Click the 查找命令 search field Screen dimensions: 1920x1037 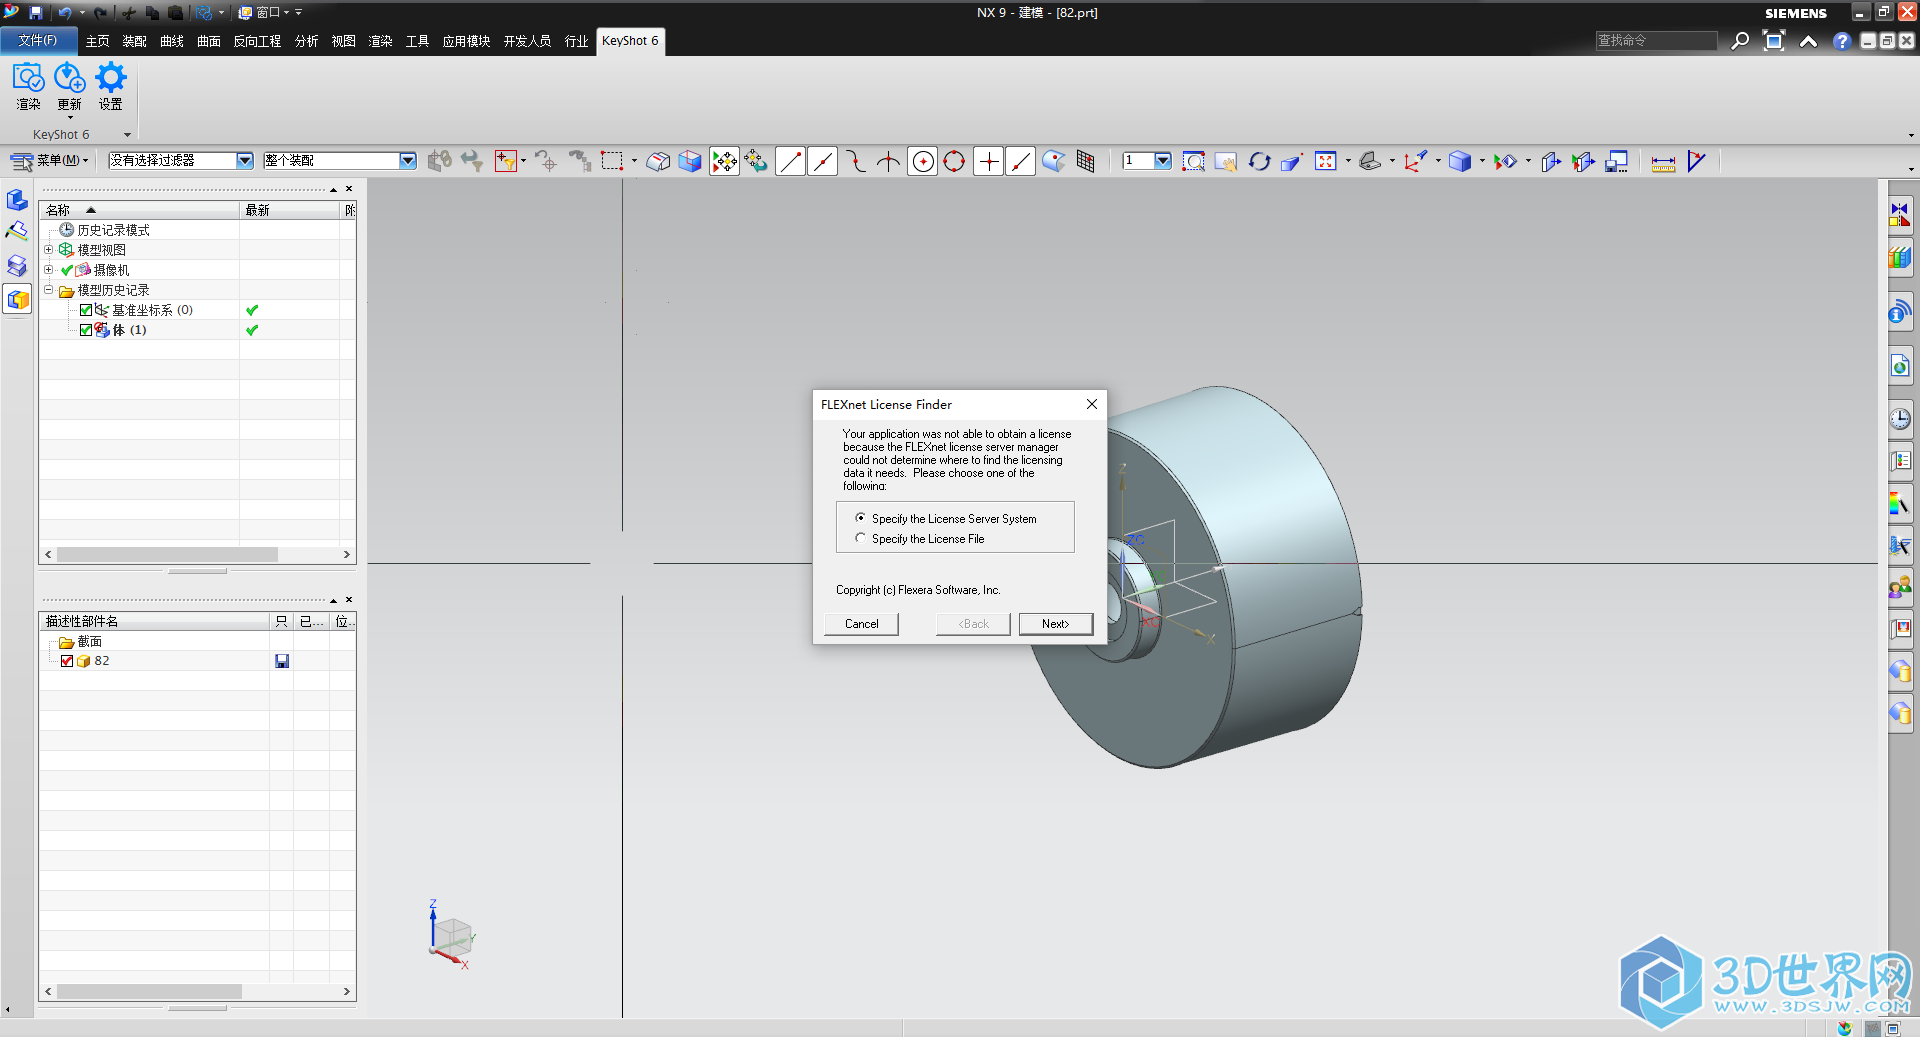coord(1656,40)
